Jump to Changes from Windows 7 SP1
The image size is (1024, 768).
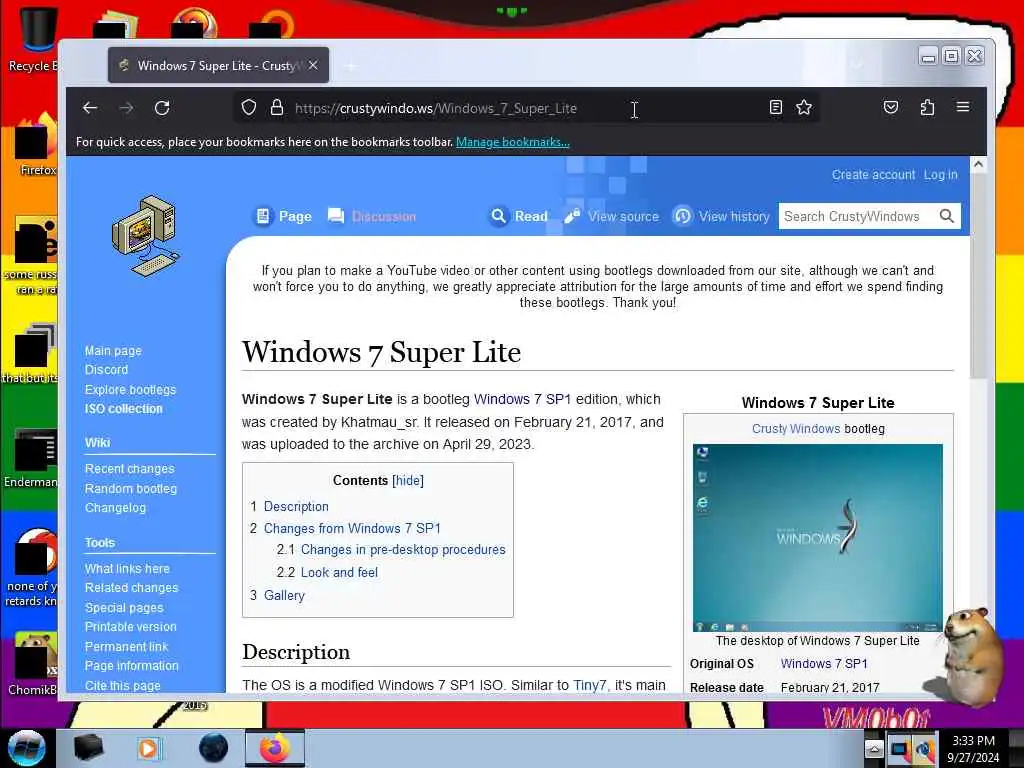(352, 528)
